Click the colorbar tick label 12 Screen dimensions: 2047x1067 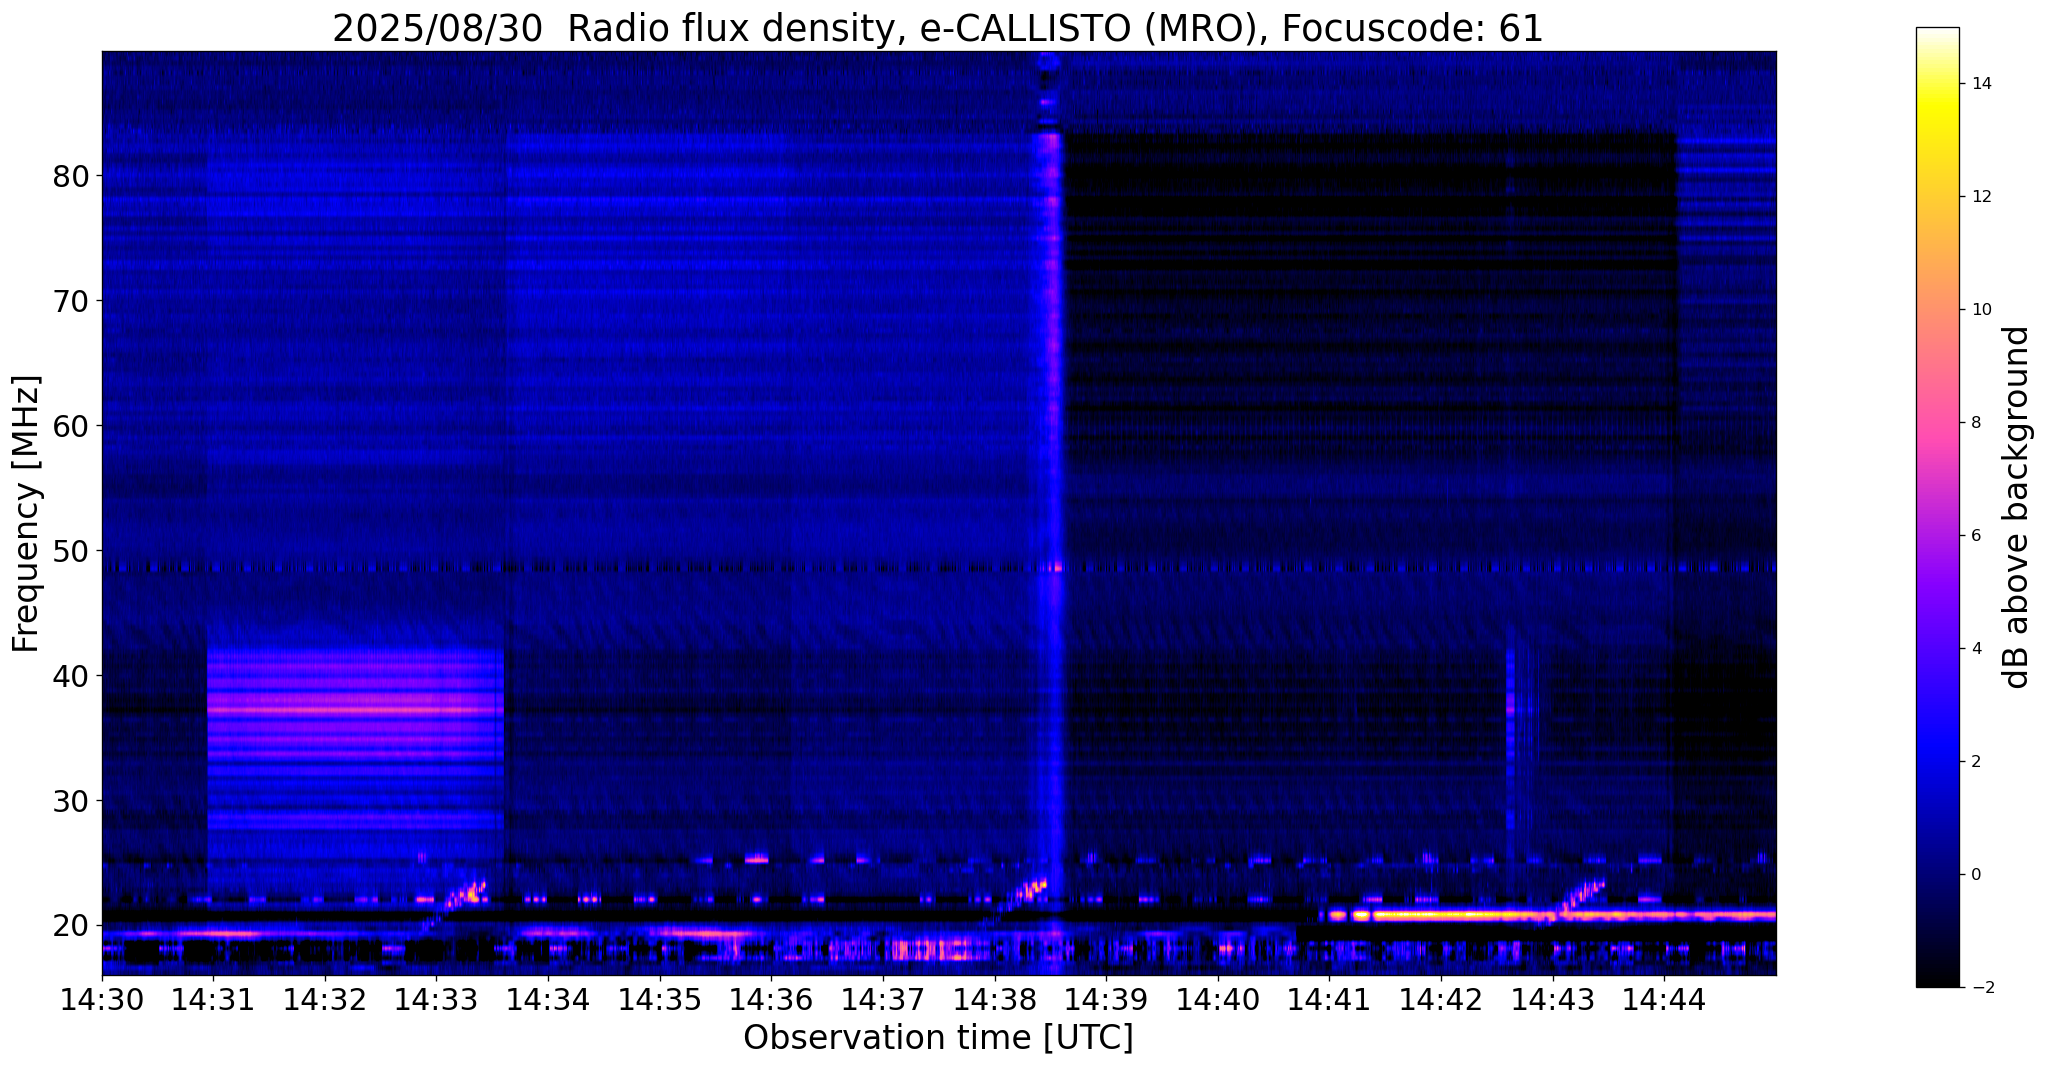coord(1982,197)
